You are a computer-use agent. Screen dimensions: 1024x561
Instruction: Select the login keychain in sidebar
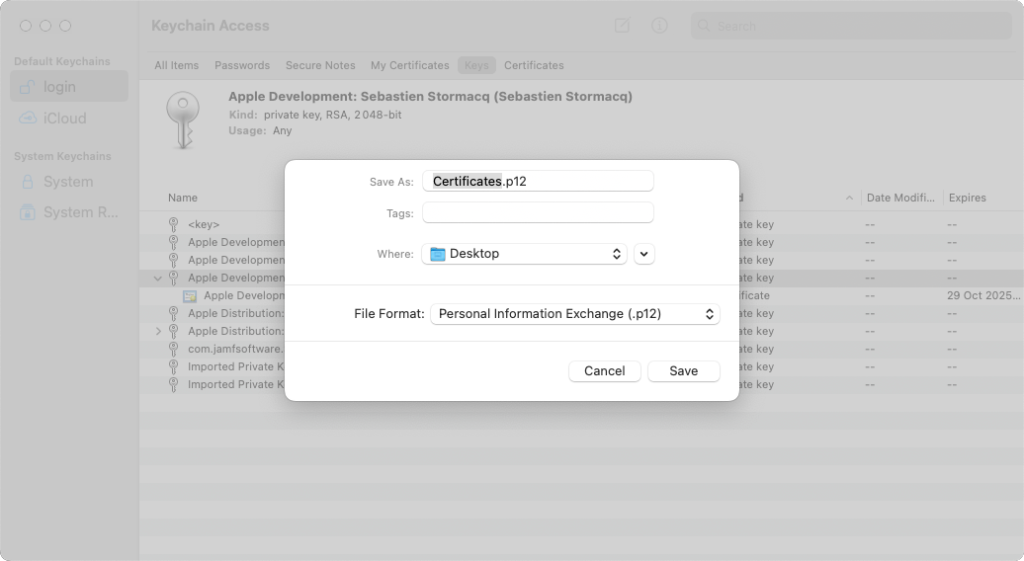click(x=69, y=86)
